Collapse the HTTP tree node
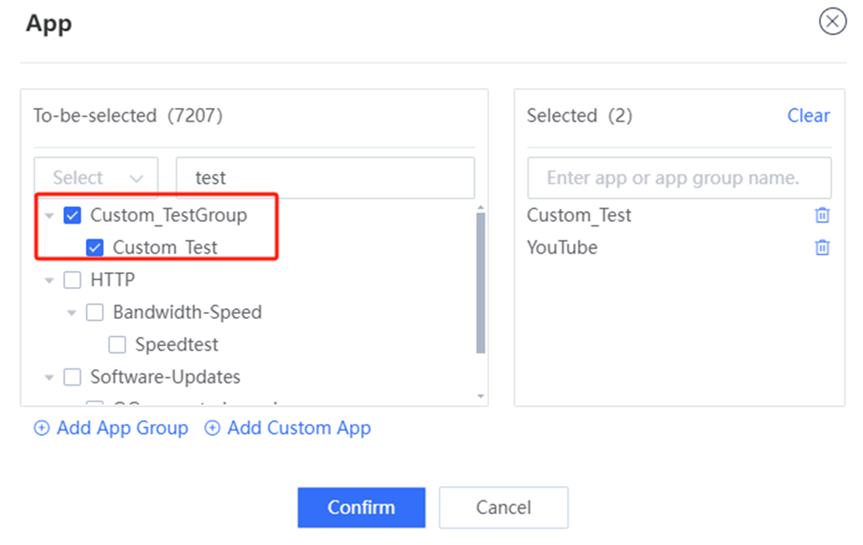Image resolution: width=863 pixels, height=545 pixels. point(49,281)
